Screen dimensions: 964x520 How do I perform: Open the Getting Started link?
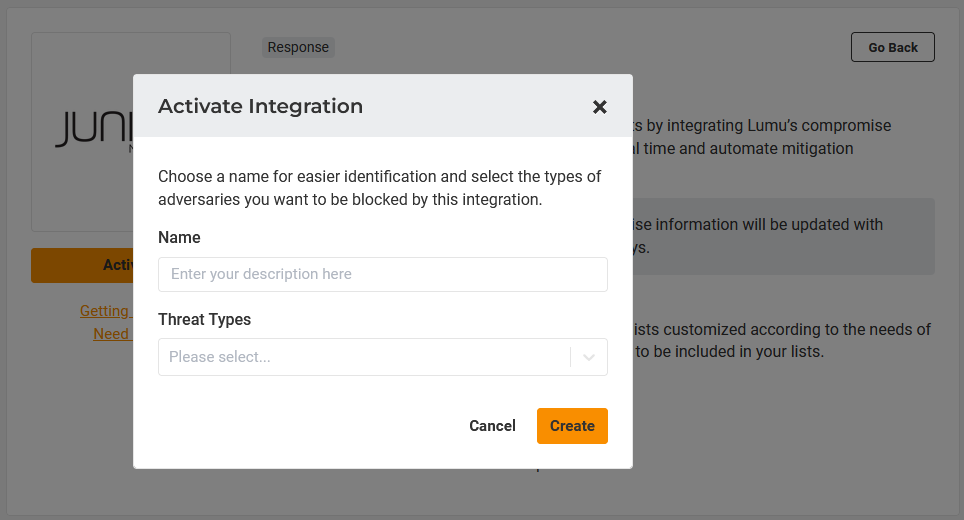pyautogui.click(x=105, y=311)
